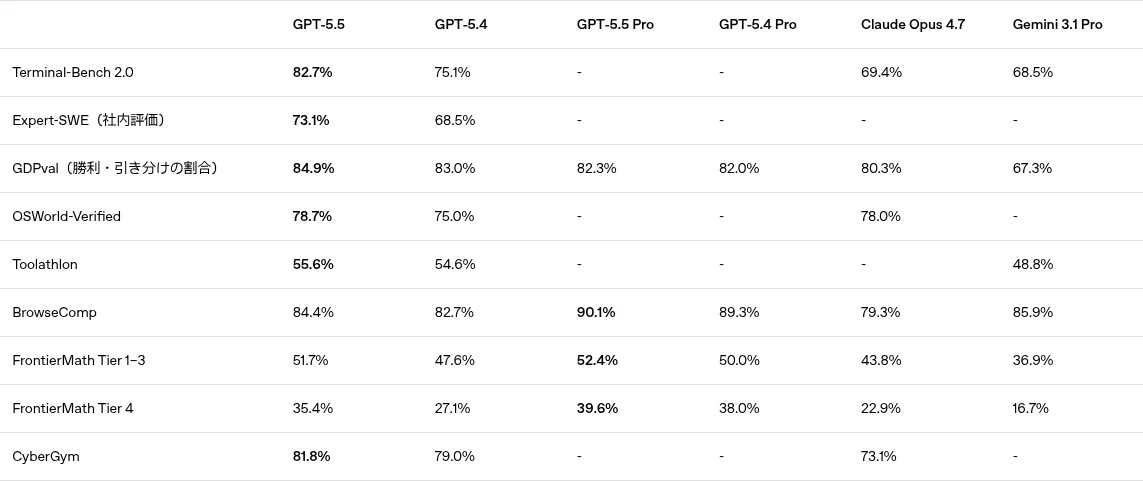Image resolution: width=1143 pixels, height=481 pixels.
Task: Click the 48.8% Toolathlon Gemini score
Action: (x=1033, y=265)
